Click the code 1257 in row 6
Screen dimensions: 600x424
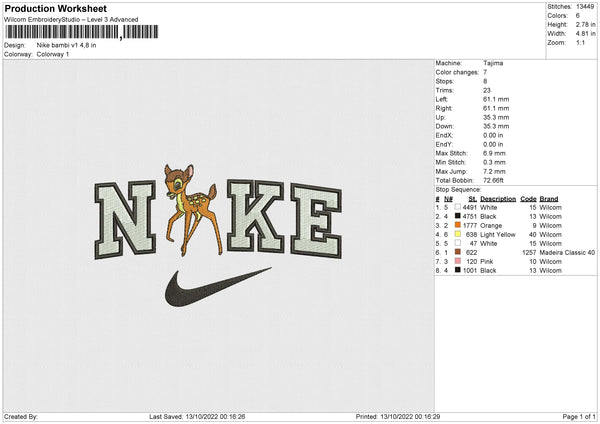tap(529, 253)
